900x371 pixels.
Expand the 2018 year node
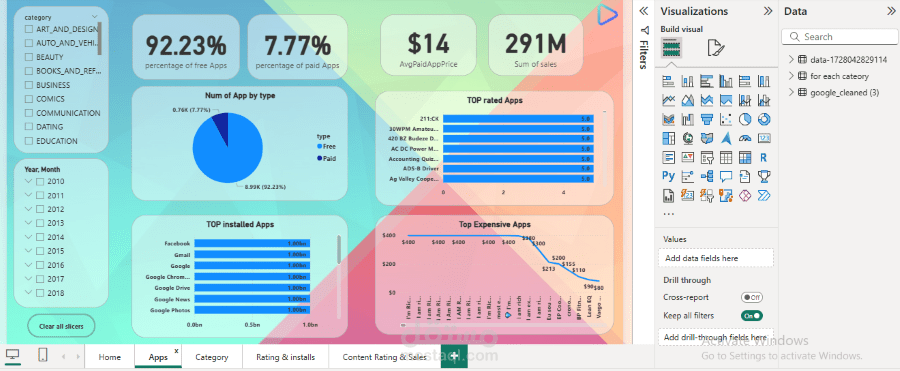pyautogui.click(x=28, y=293)
